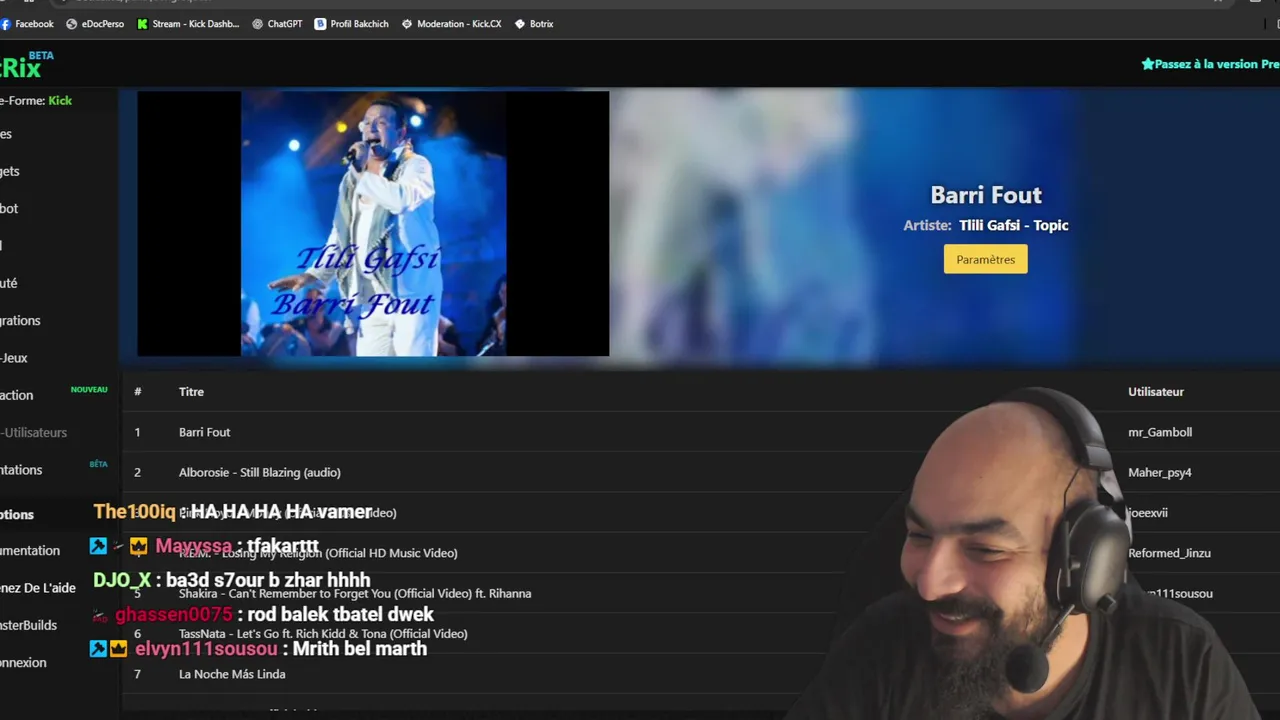Click the Profil Bakchich favicon
Viewport: 1280px width, 720px height.
[320, 24]
